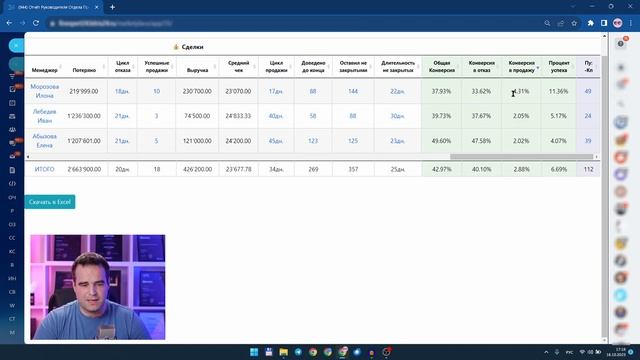Open successful sales count 5 for Абызова
Screen dimensions: 640x360
(156, 141)
